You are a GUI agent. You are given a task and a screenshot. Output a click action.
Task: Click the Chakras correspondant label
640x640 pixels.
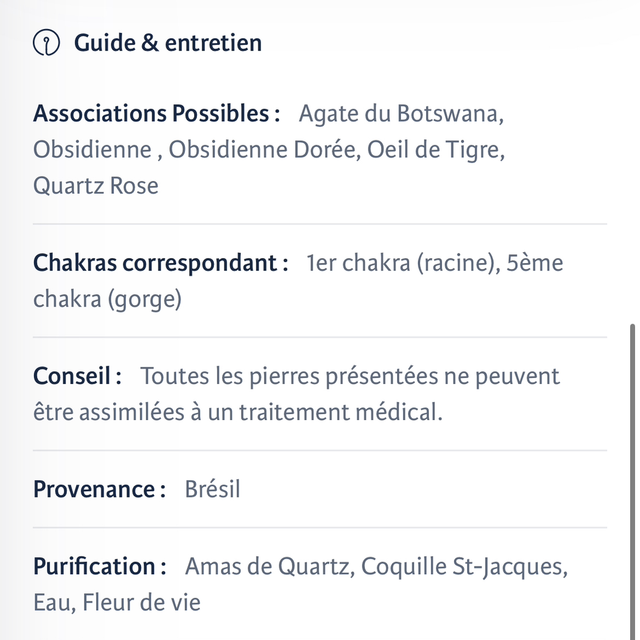tap(160, 263)
